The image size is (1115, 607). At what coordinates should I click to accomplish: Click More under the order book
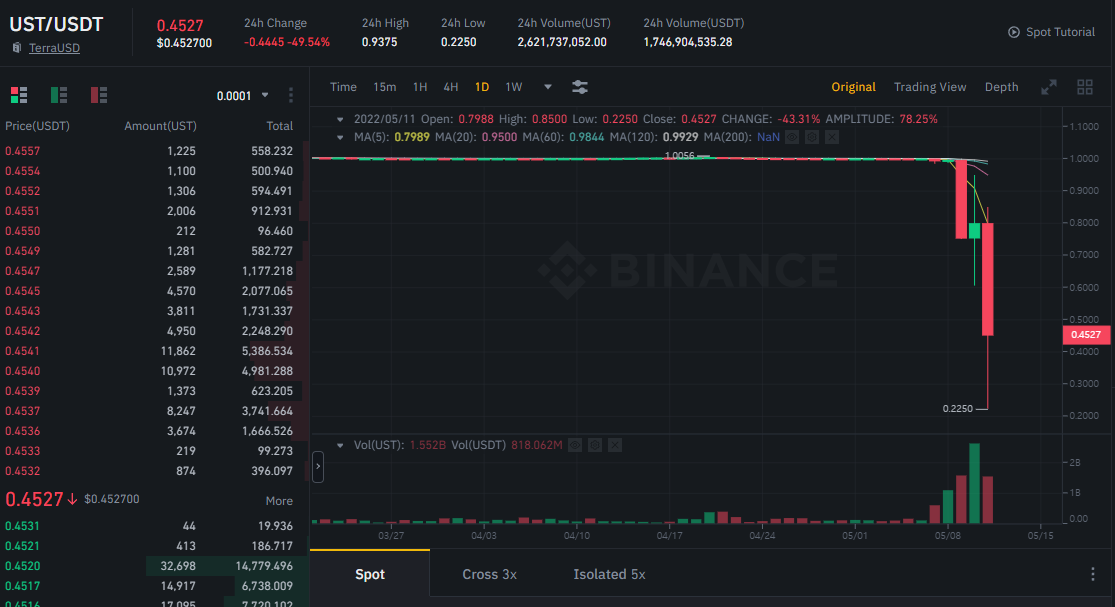point(279,501)
